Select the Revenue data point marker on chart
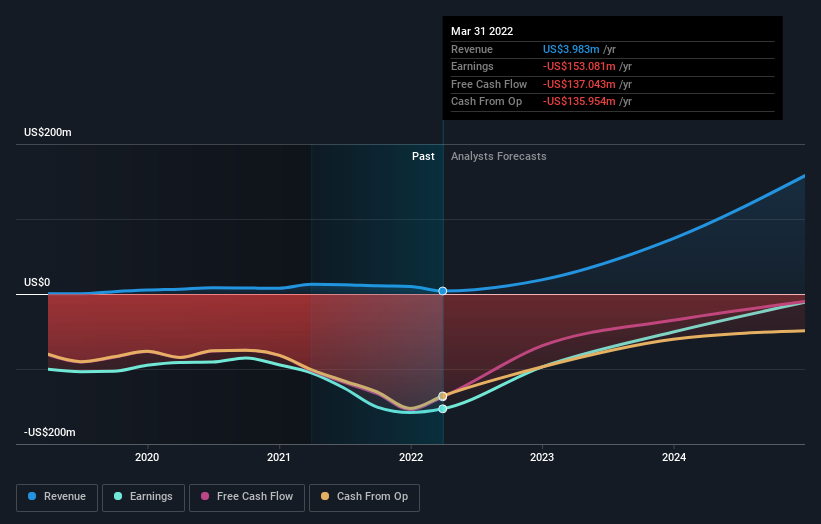 [443, 291]
